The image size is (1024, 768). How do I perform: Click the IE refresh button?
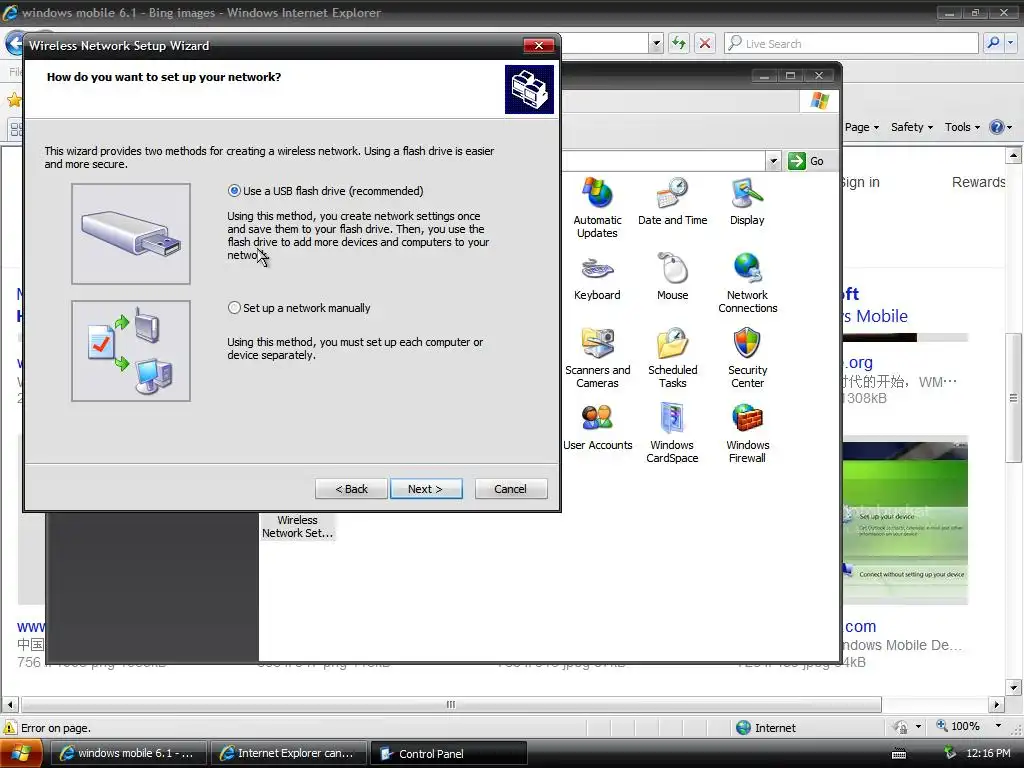[x=679, y=44]
